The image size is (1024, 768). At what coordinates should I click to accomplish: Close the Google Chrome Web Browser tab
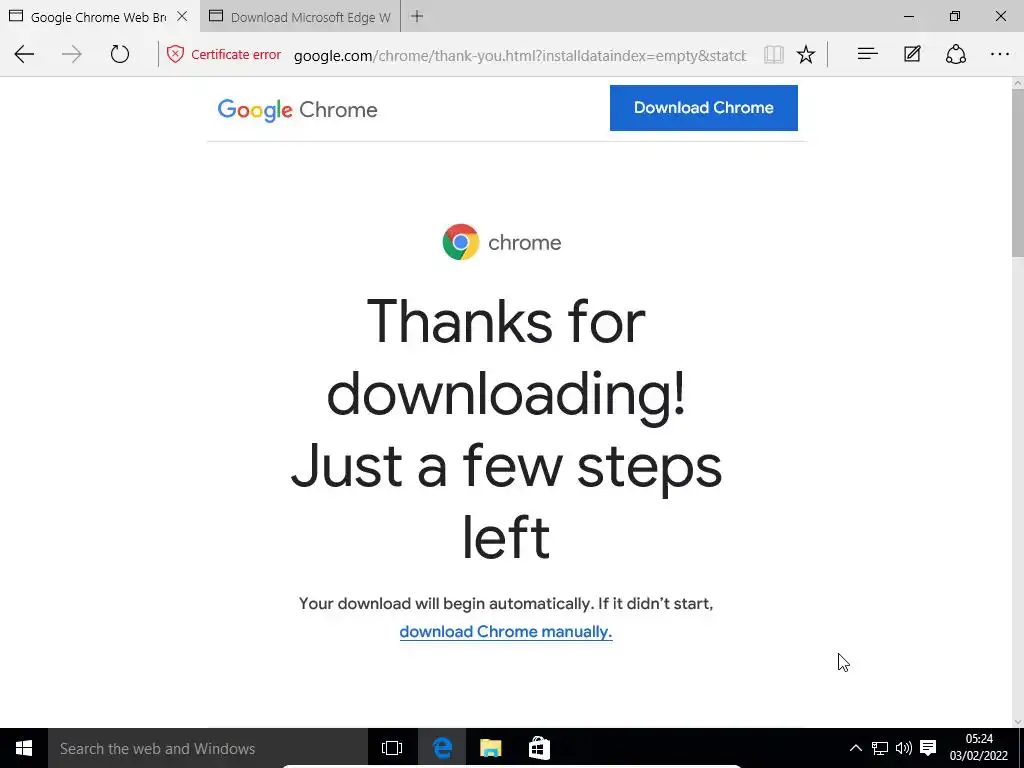click(x=182, y=16)
